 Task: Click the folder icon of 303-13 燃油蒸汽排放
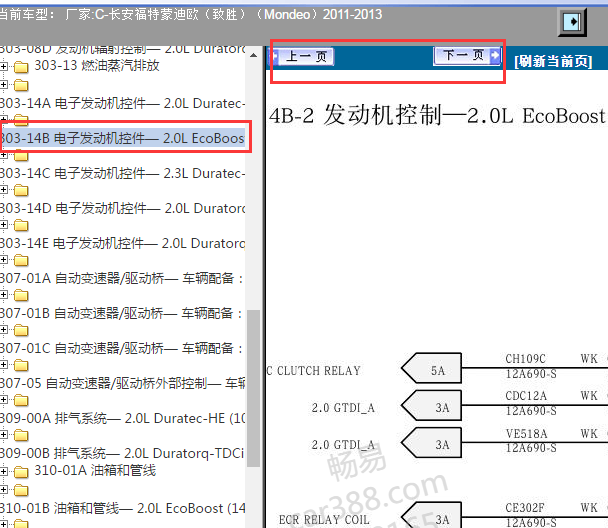(x=21, y=67)
